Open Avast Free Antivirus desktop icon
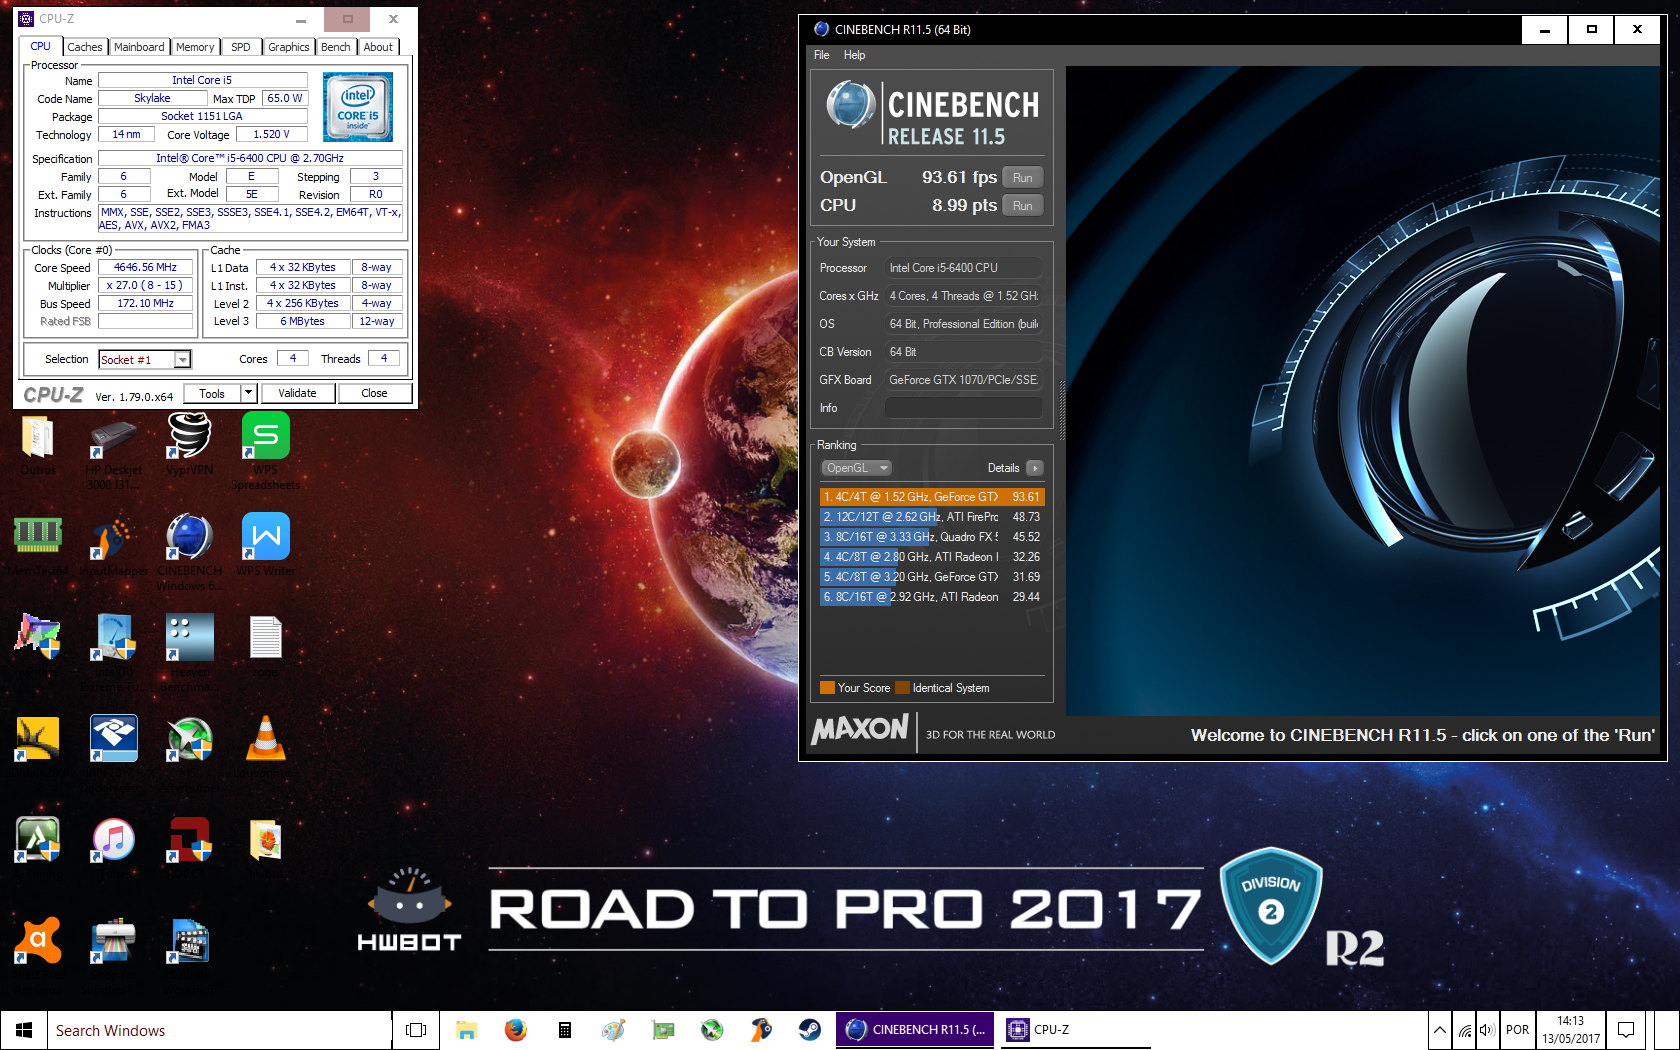Viewport: 1680px width, 1050px height. [38, 940]
